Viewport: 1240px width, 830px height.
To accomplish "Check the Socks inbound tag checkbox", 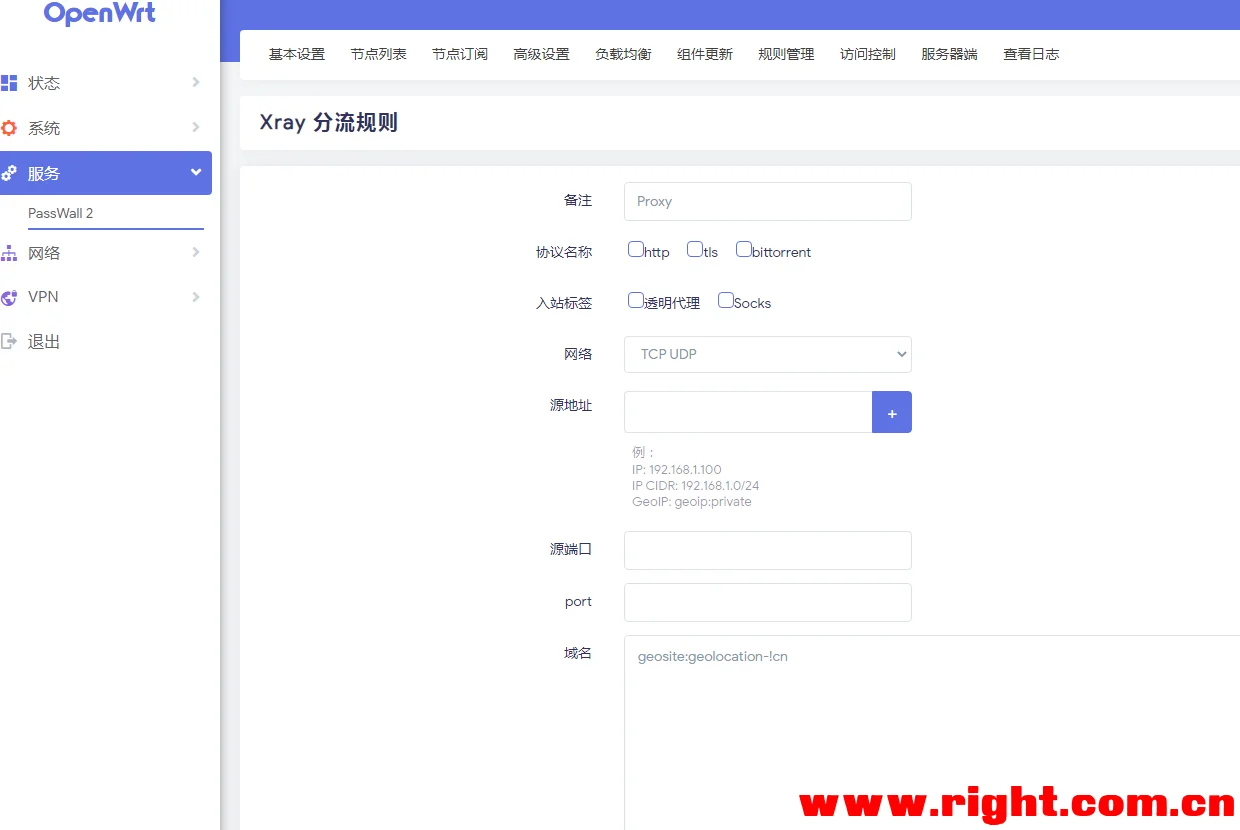I will point(726,301).
